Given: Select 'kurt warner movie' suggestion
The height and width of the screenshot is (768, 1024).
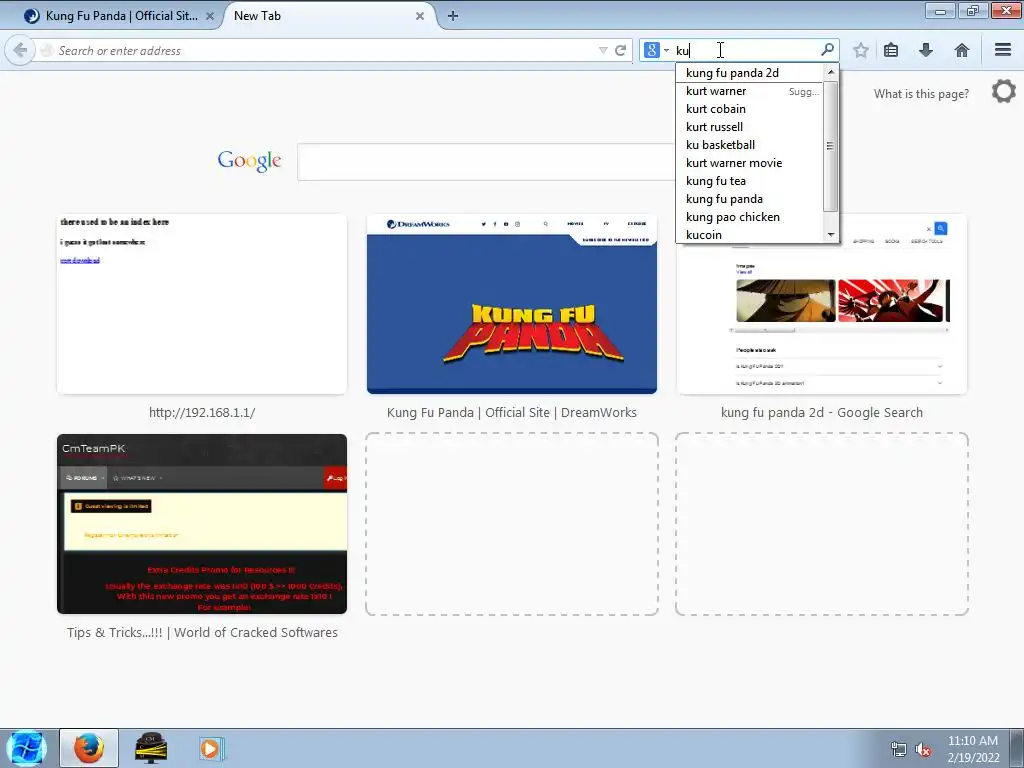Looking at the screenshot, I should 749,163.
